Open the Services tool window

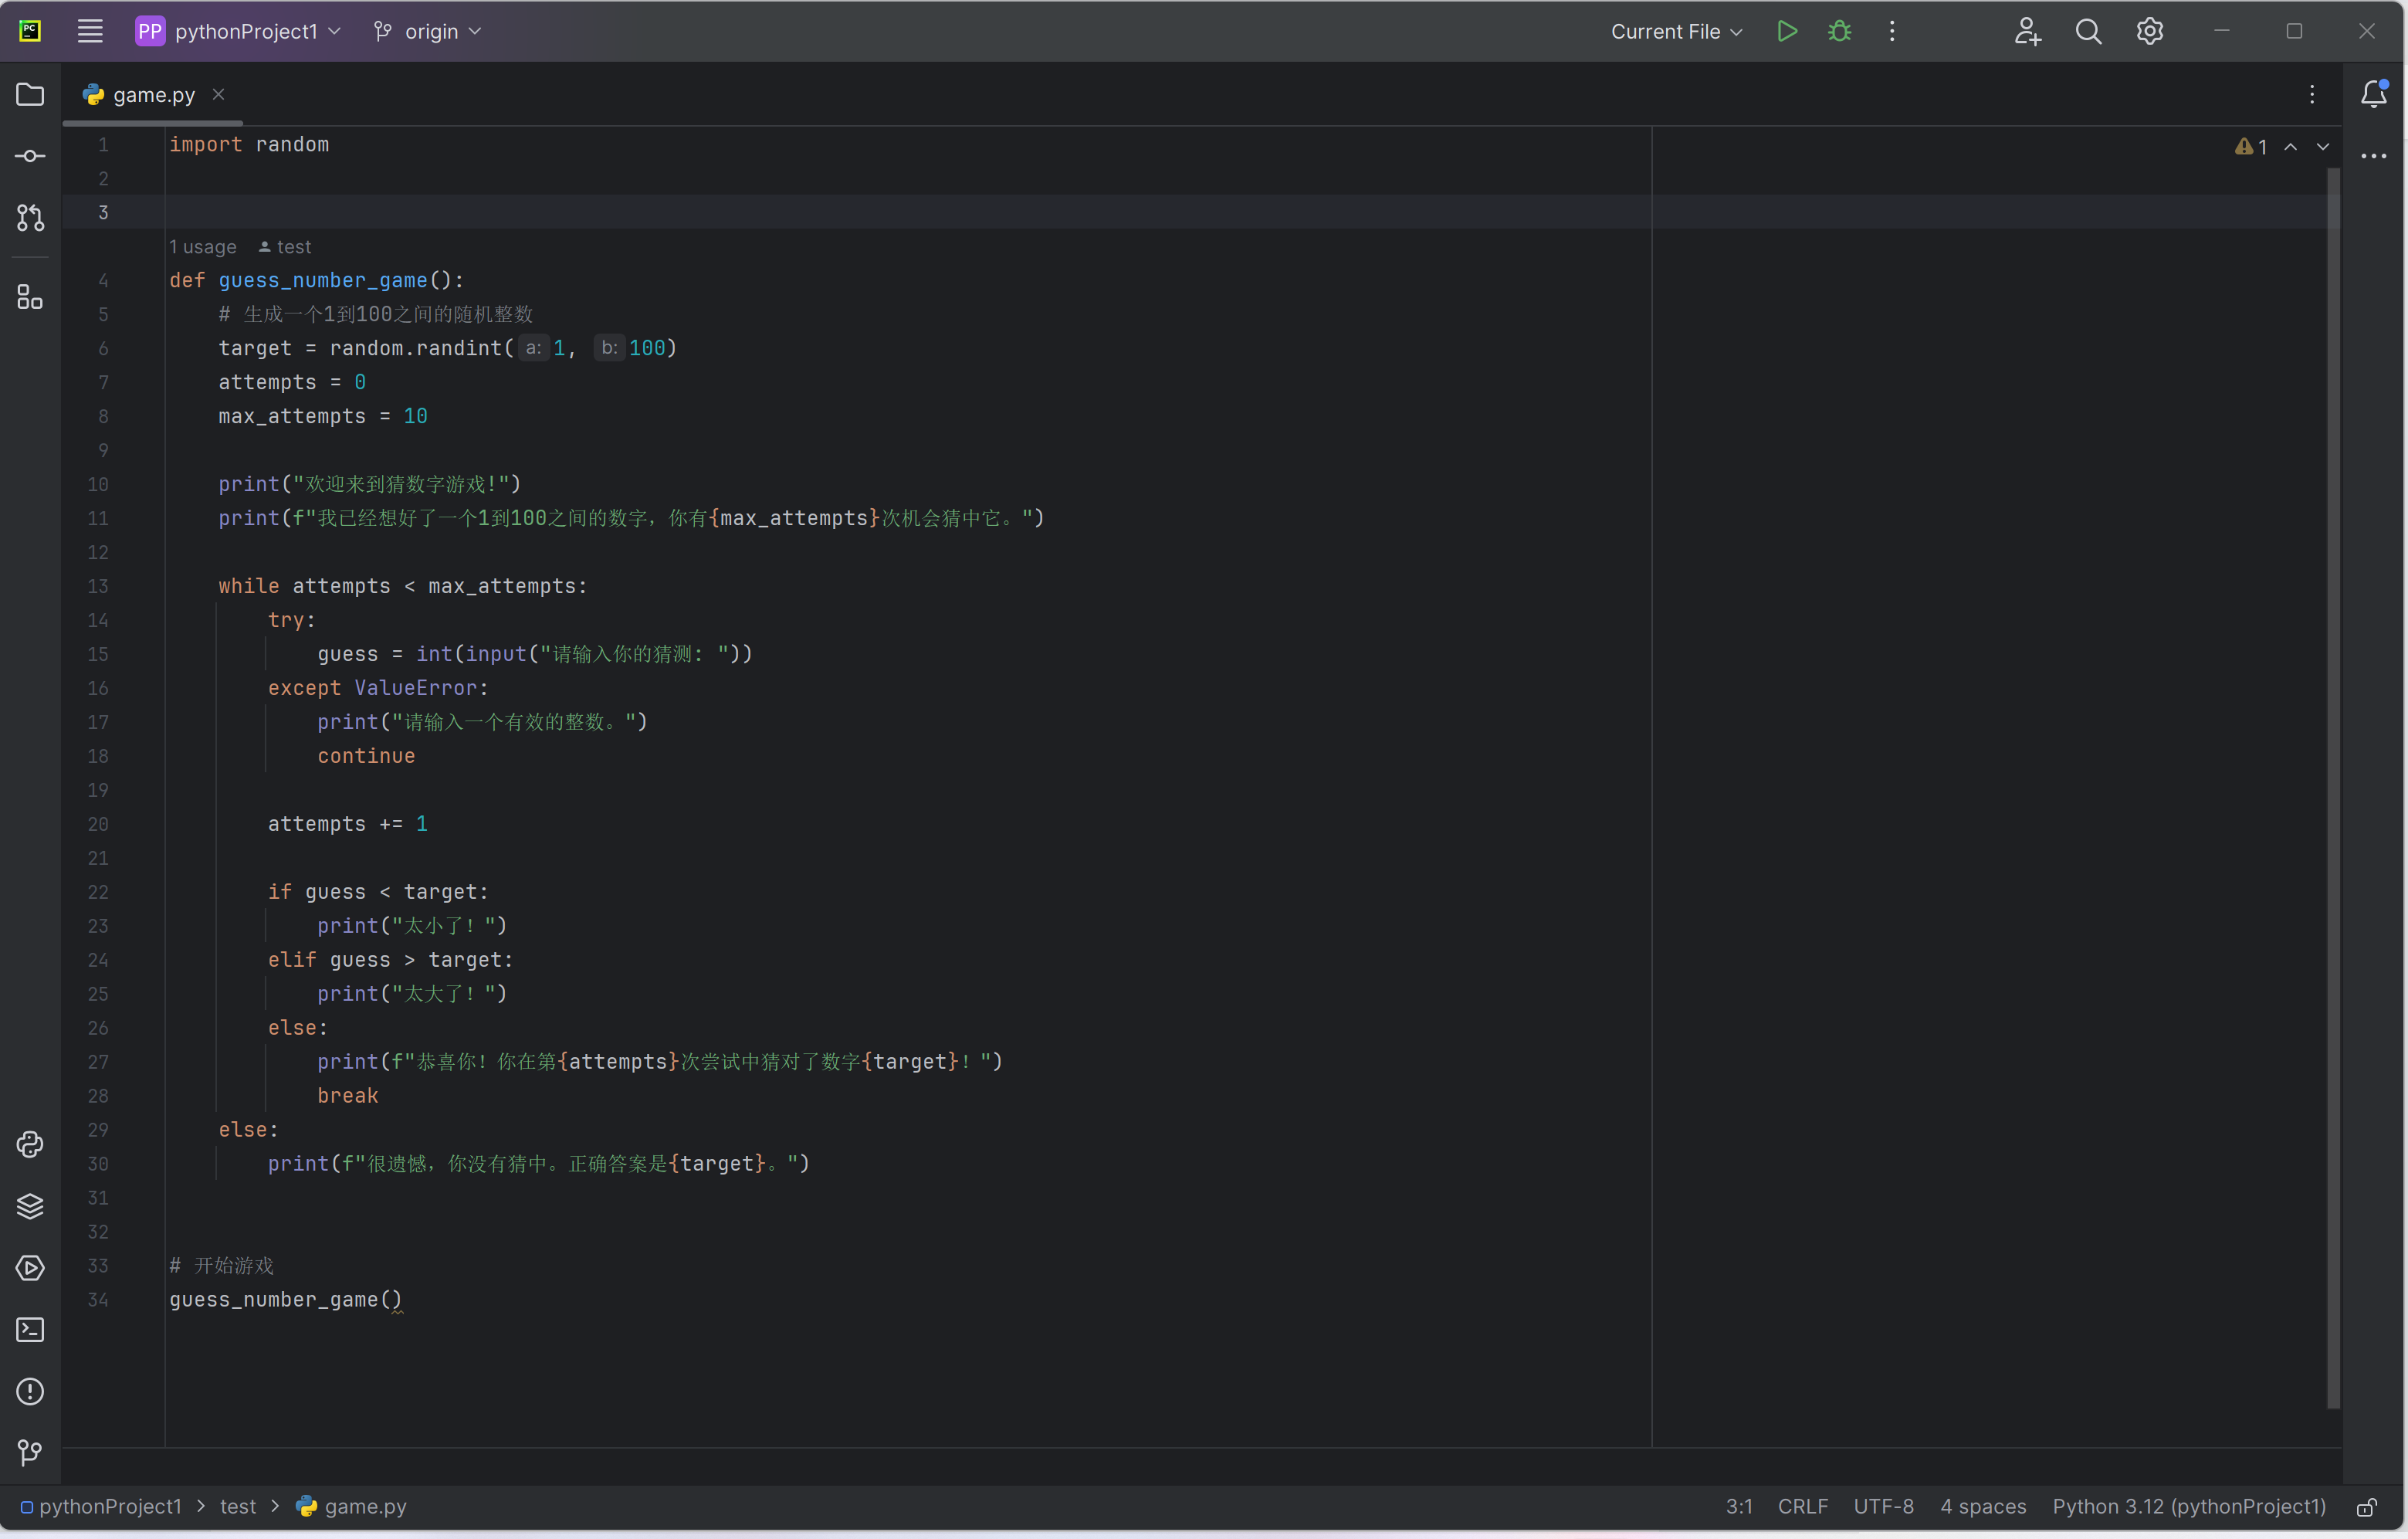30,1268
